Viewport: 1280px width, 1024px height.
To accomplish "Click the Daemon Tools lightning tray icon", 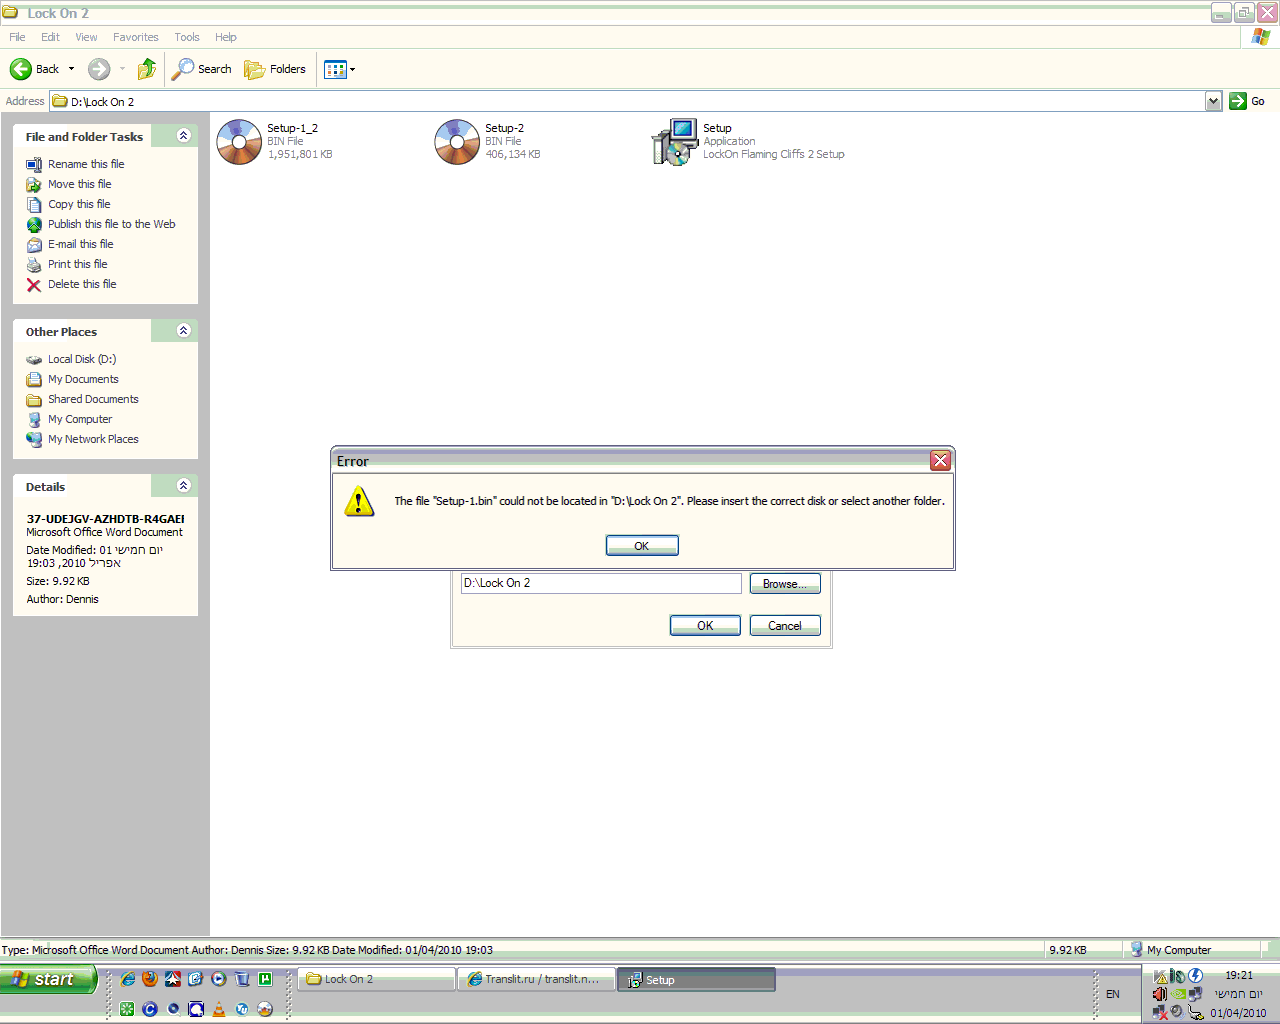I will [1195, 976].
